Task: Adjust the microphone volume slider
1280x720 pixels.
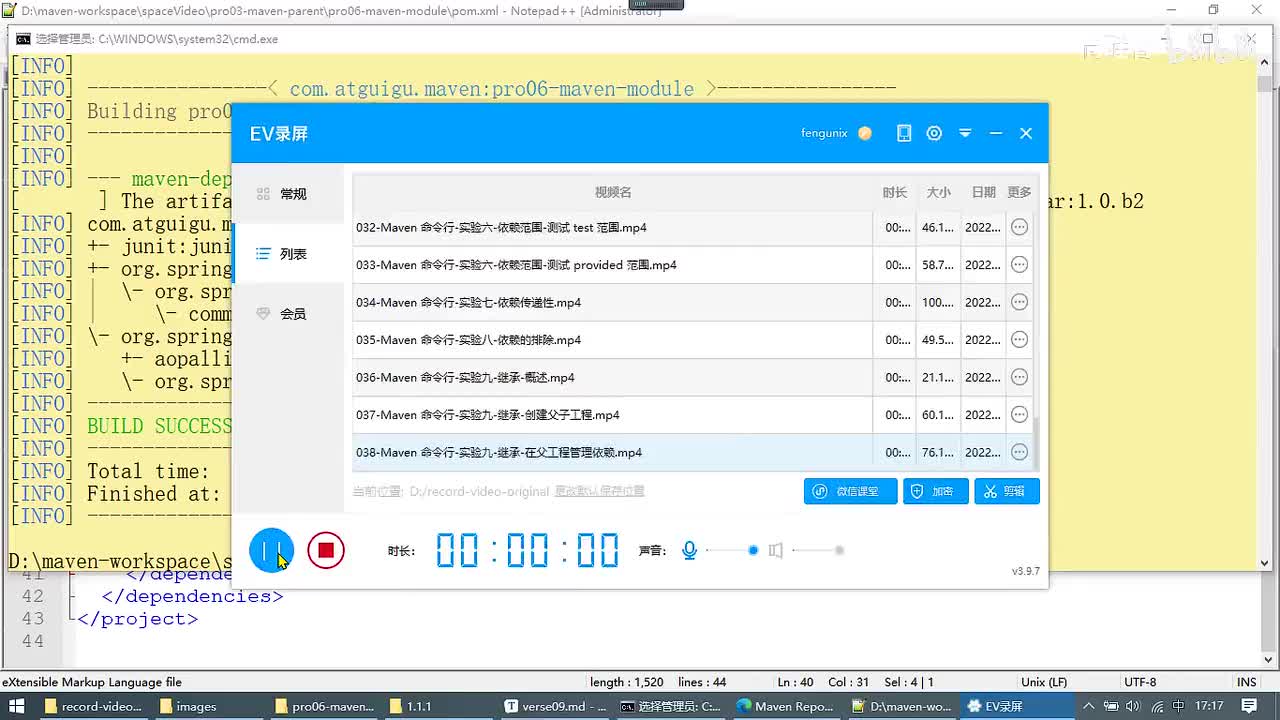Action: (x=731, y=550)
